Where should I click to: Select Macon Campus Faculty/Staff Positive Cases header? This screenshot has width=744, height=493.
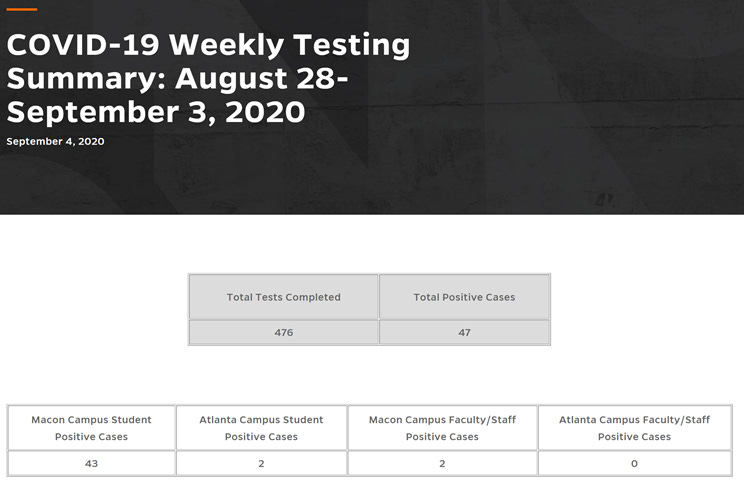[442, 428]
